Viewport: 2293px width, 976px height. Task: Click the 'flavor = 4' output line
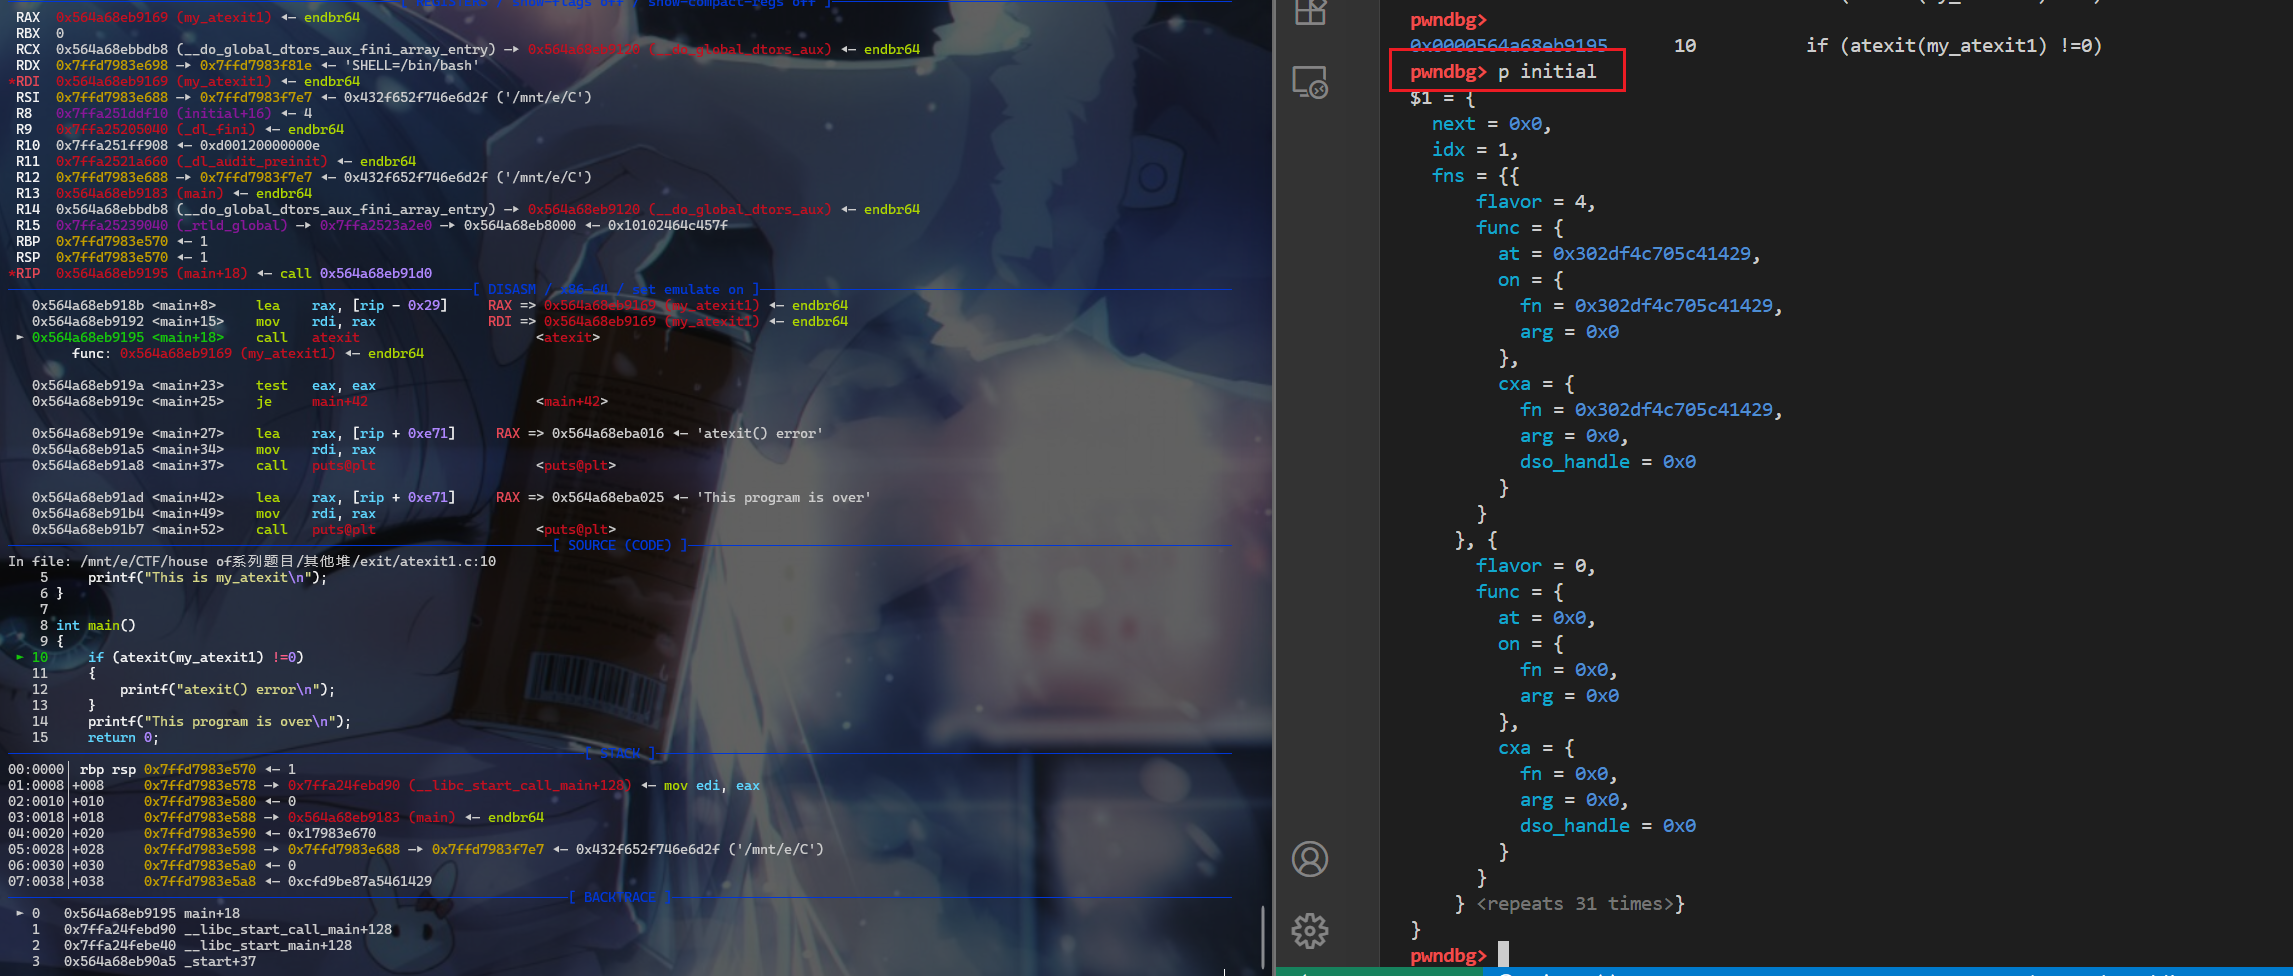1535,201
